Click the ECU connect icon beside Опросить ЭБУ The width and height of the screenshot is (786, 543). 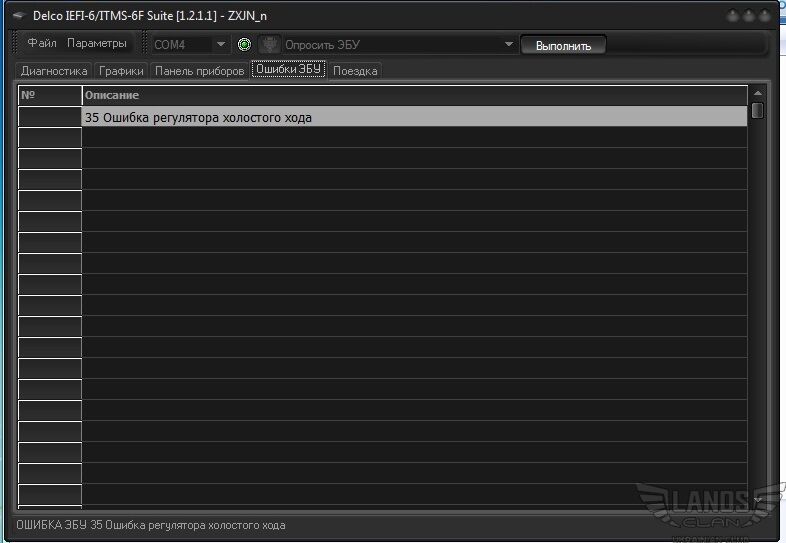point(269,45)
